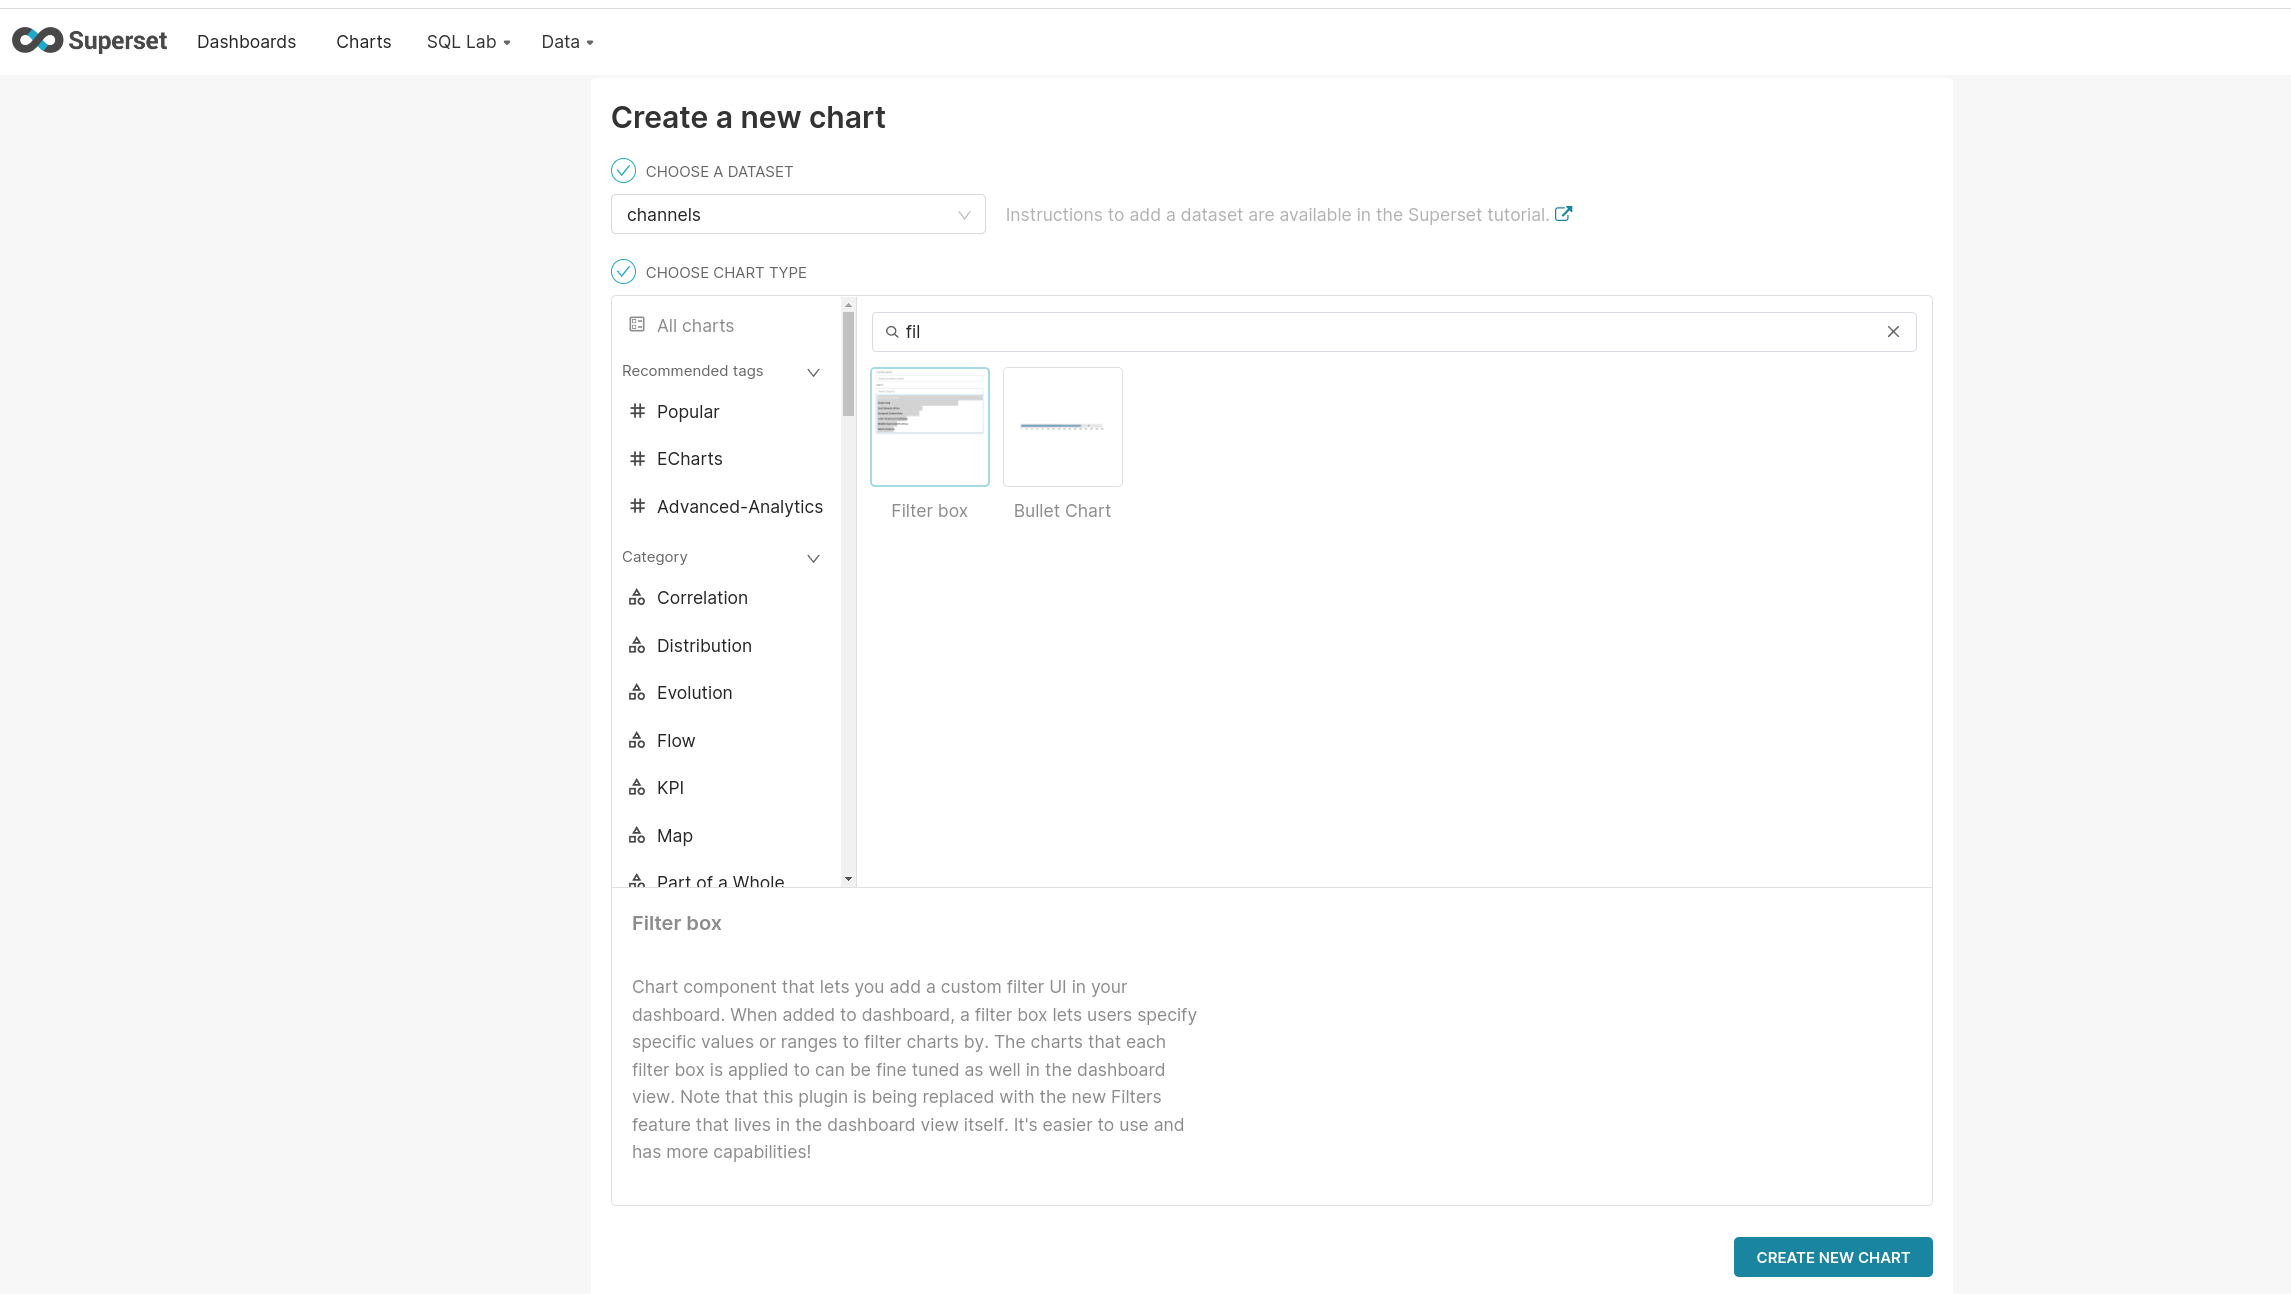The image size is (2291, 1294).
Task: Open the channels dataset dropdown
Action: 797,214
